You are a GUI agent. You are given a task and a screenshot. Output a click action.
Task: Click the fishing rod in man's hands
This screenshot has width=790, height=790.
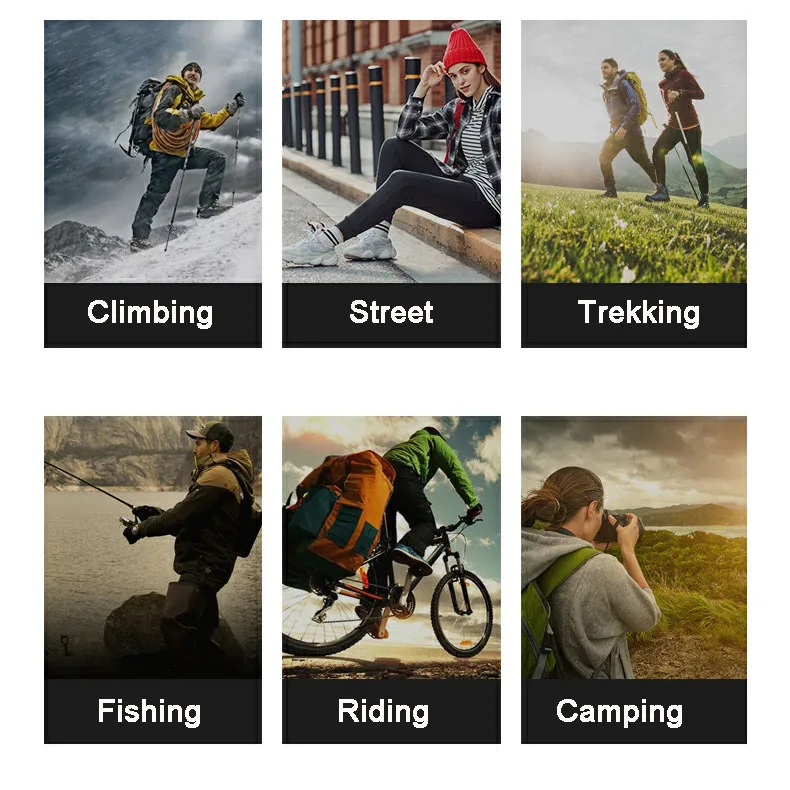(x=91, y=485)
